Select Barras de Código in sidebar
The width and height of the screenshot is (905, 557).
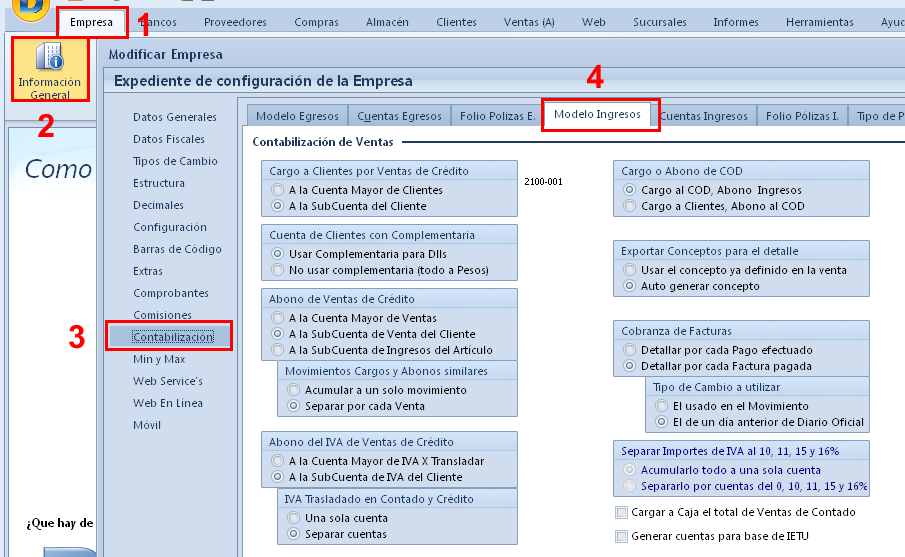pyautogui.click(x=177, y=248)
